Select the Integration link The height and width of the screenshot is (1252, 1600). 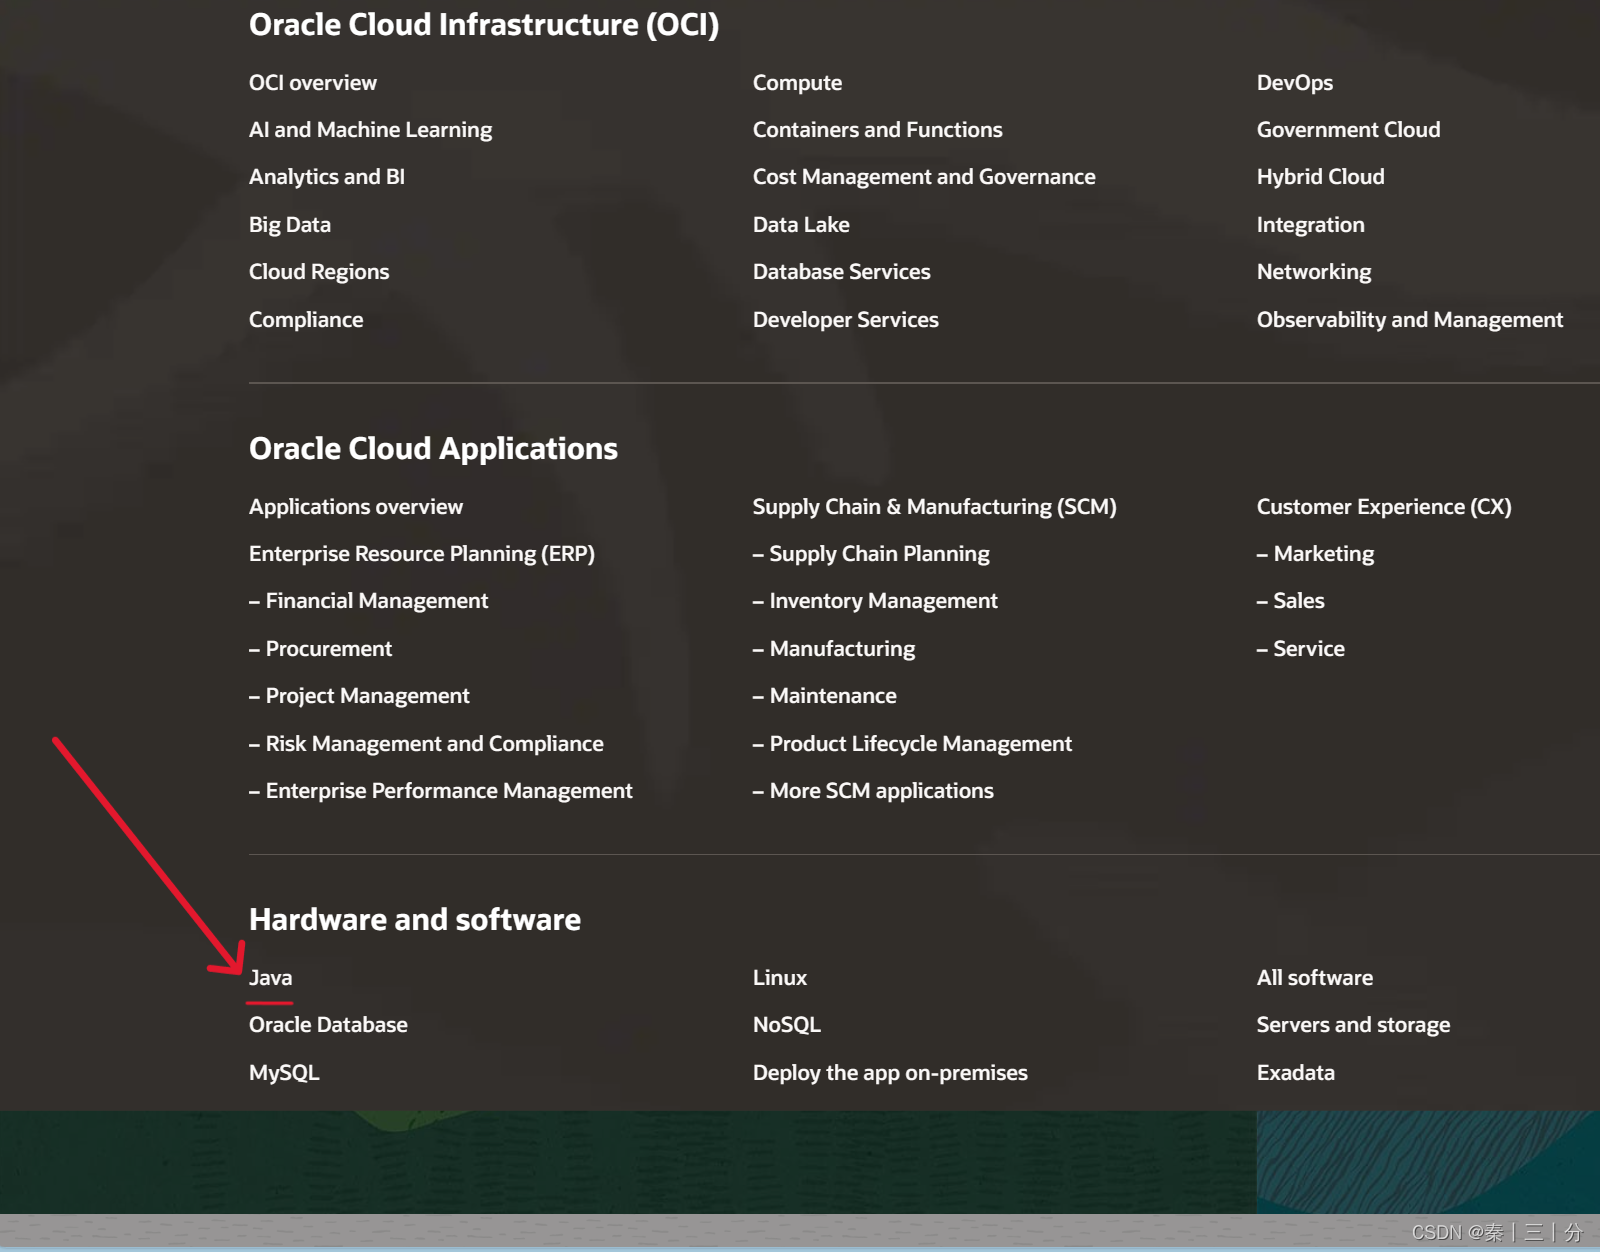(x=1310, y=225)
